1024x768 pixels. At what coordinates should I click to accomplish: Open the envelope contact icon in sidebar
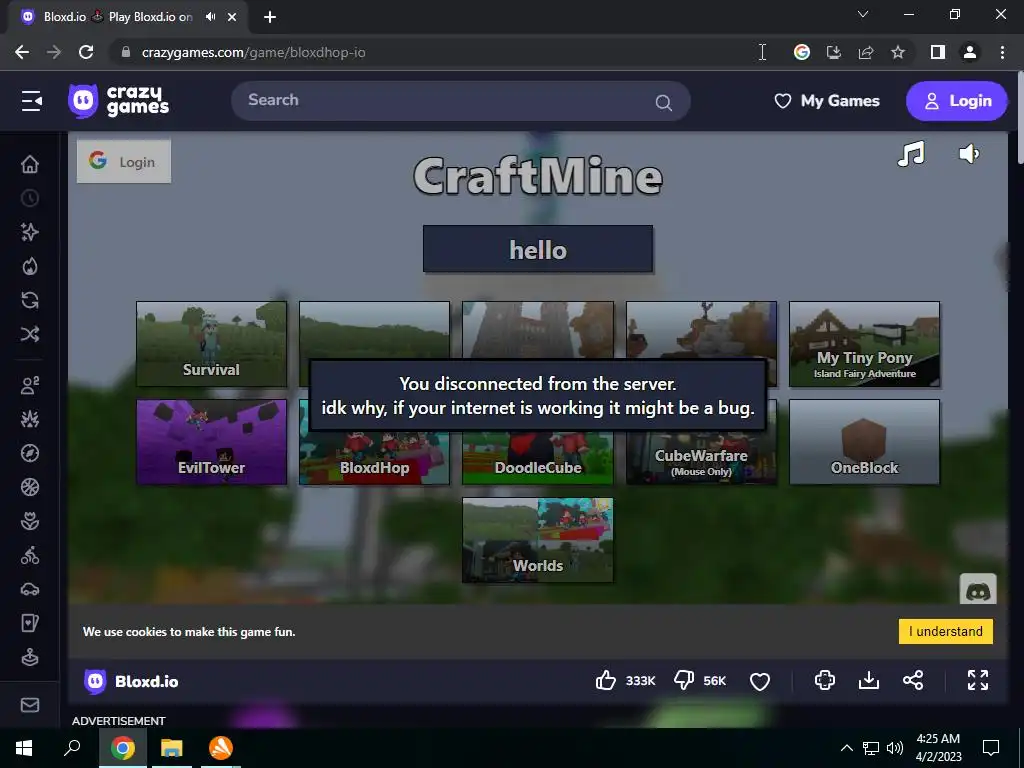point(30,705)
